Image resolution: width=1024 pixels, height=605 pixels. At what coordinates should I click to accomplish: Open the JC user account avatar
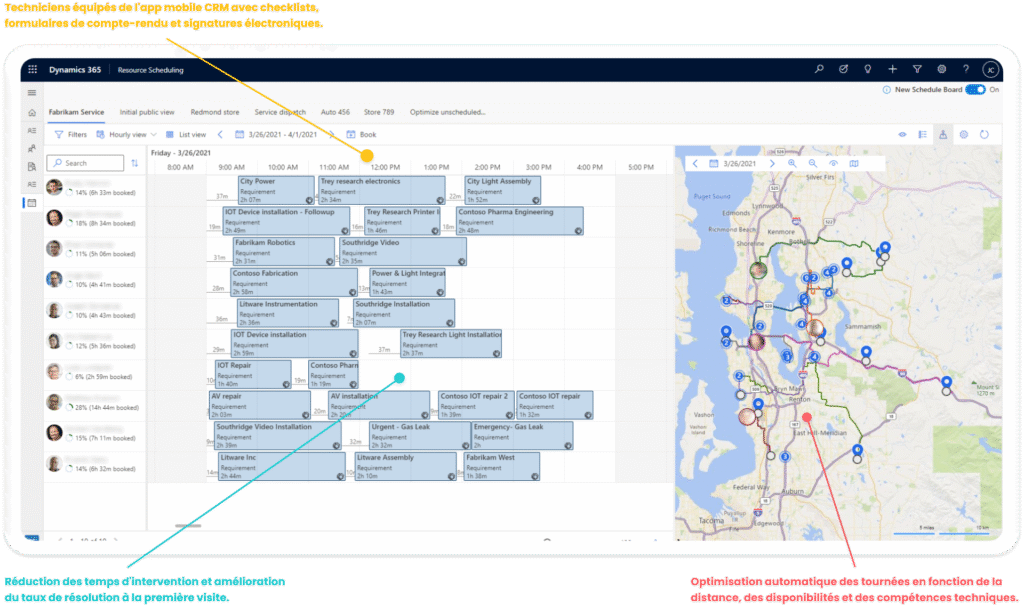(991, 69)
